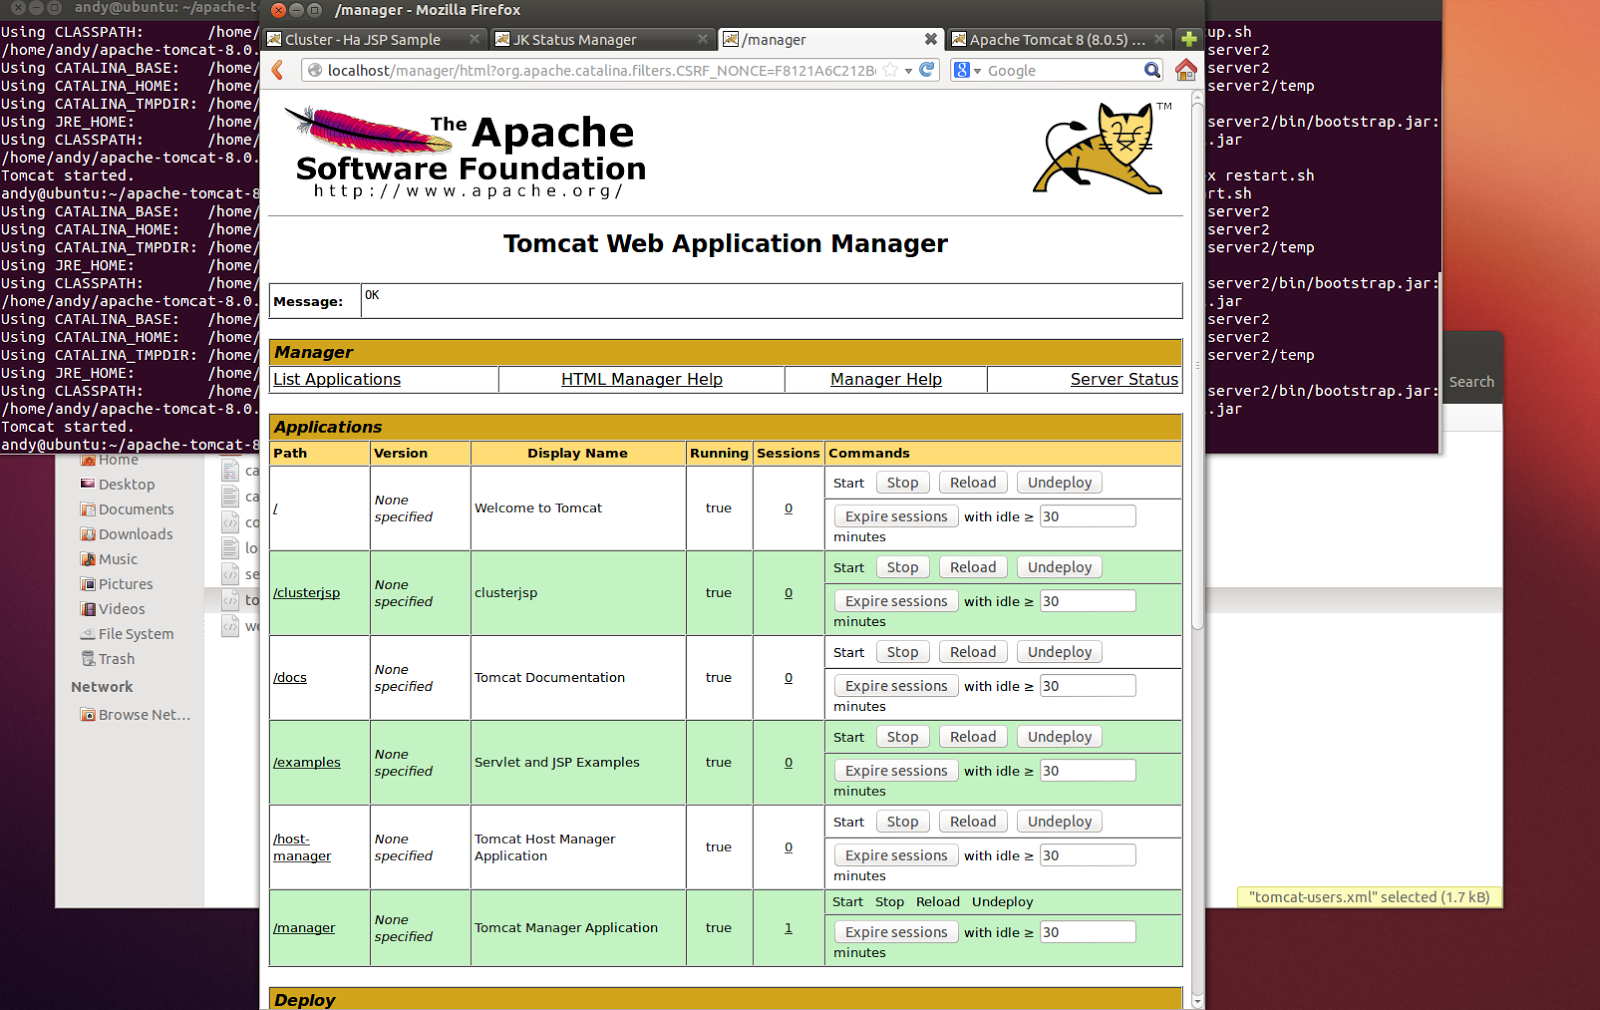Reload the Servlet and JSP Examples application

point(973,737)
